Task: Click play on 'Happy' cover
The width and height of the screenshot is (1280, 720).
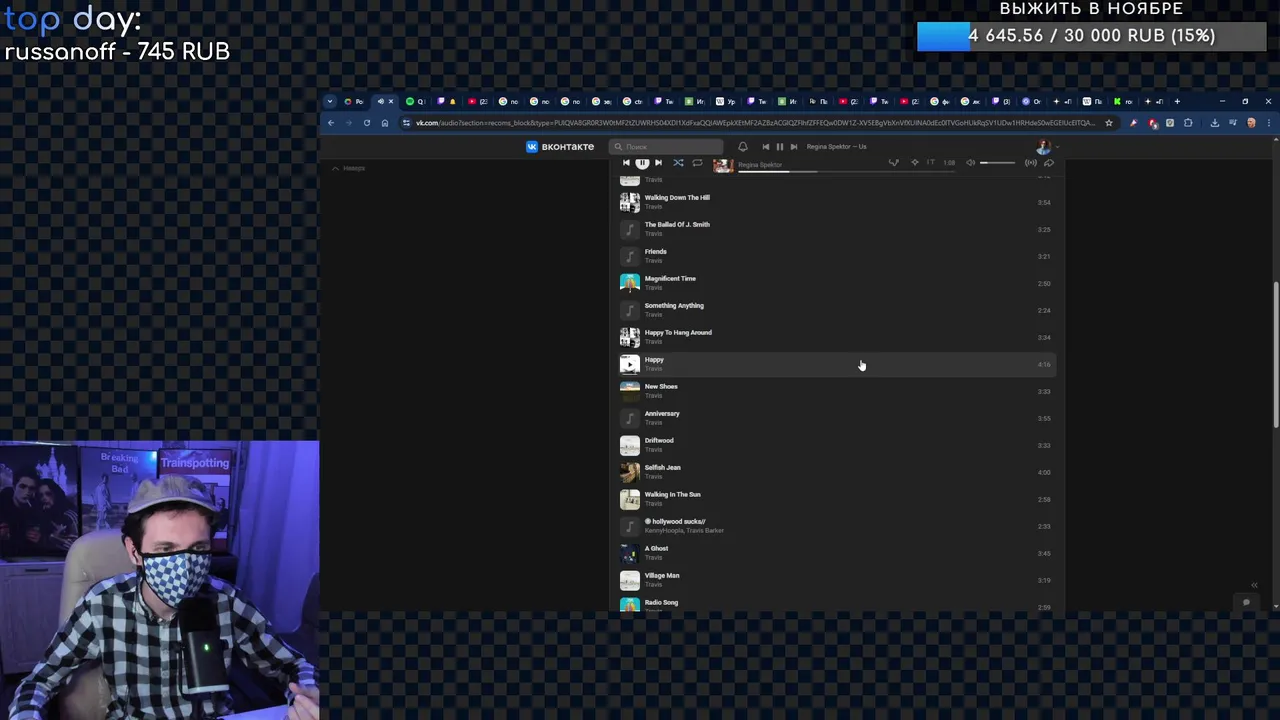Action: [x=630, y=364]
